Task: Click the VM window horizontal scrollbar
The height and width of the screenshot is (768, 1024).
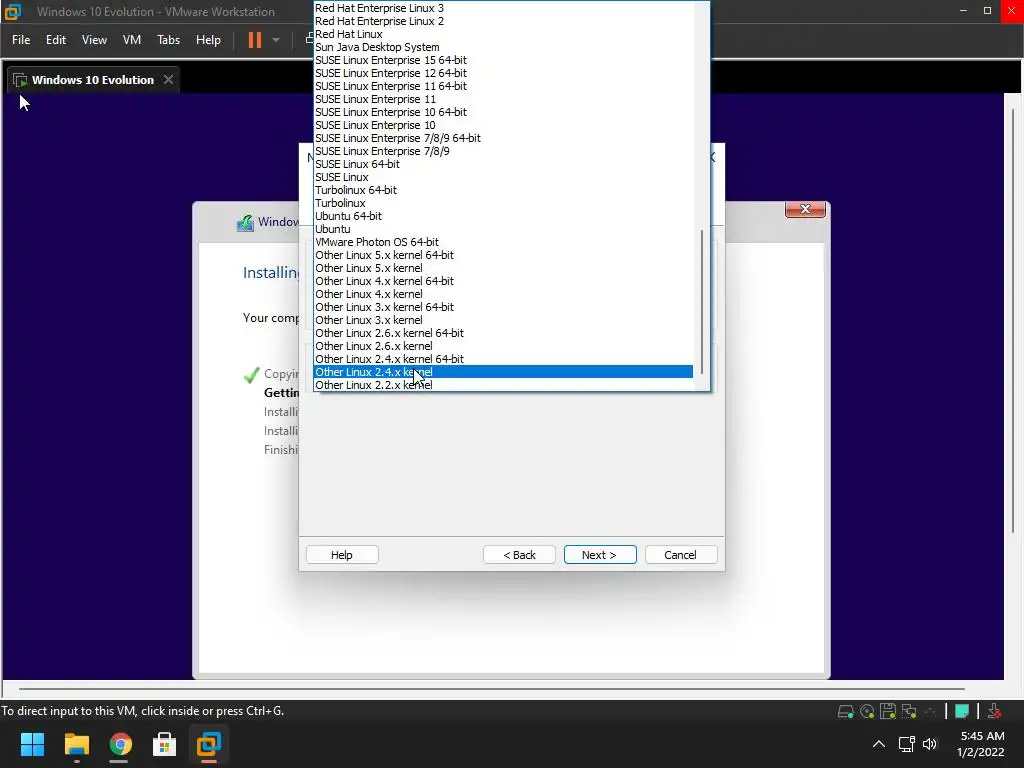Action: [x=492, y=688]
